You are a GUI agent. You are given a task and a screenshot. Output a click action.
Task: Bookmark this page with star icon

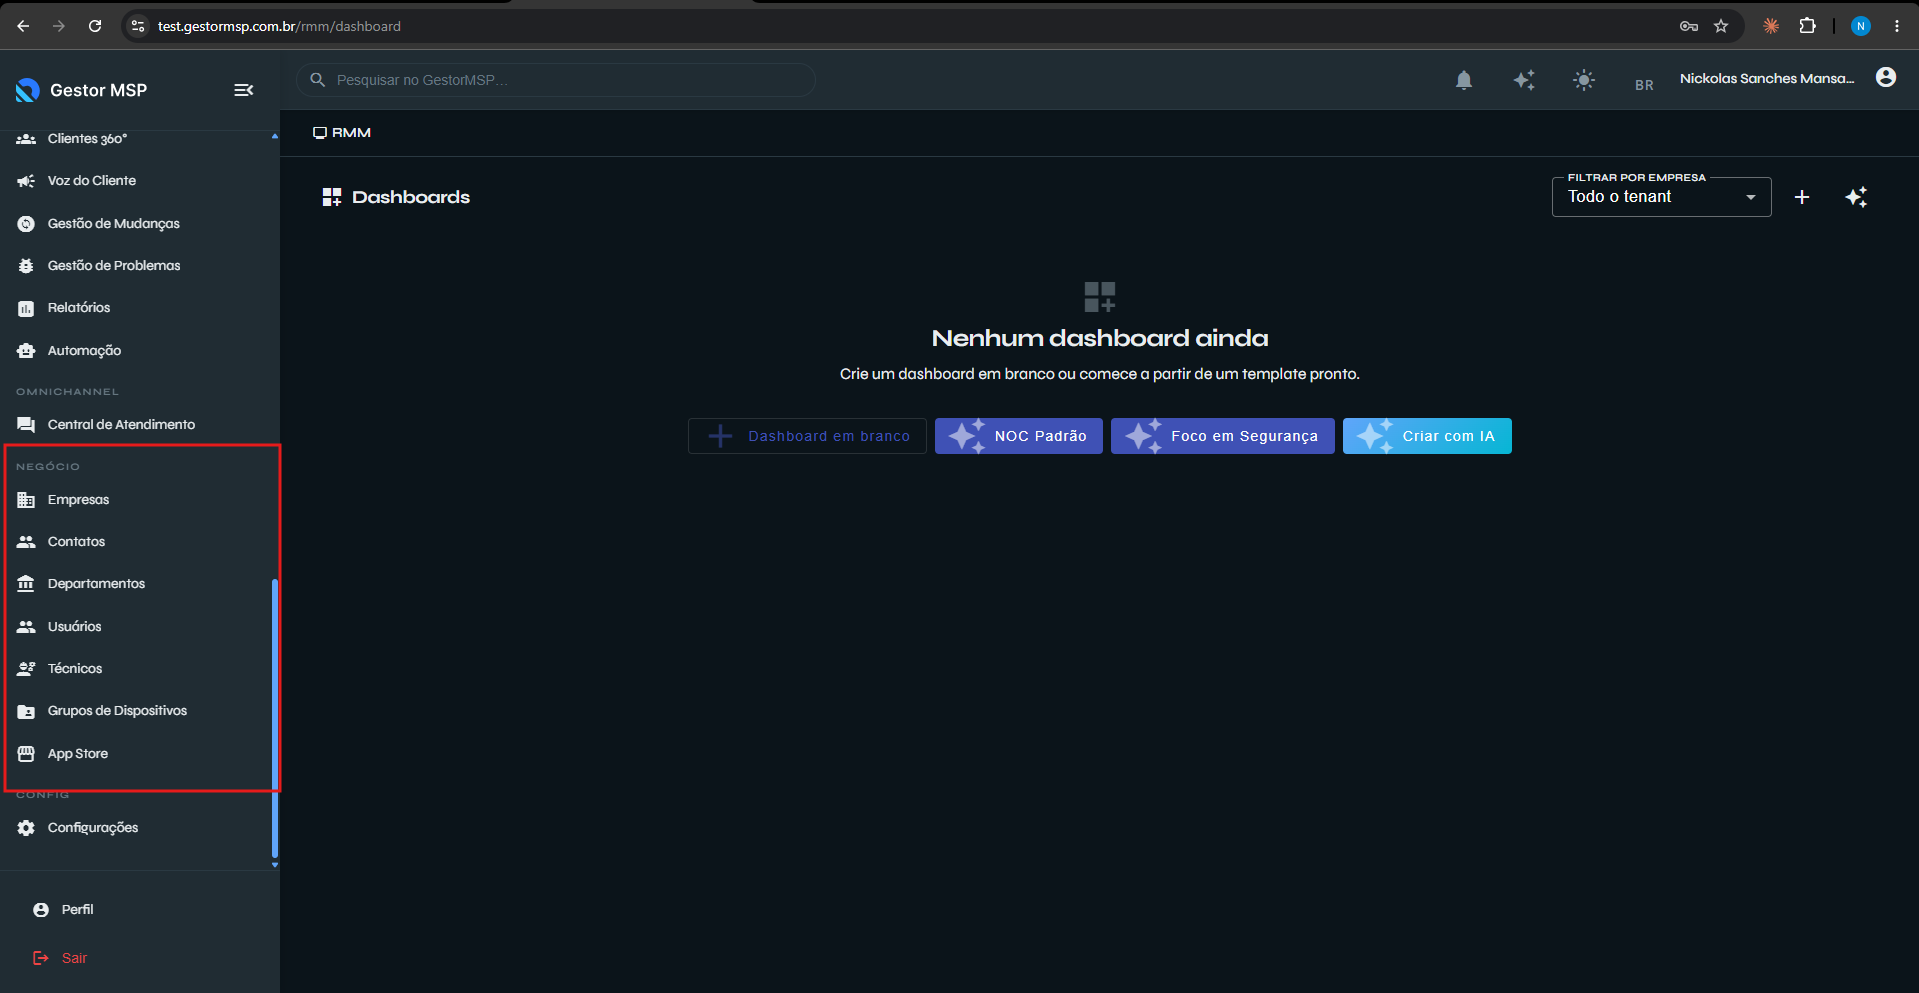[1721, 26]
